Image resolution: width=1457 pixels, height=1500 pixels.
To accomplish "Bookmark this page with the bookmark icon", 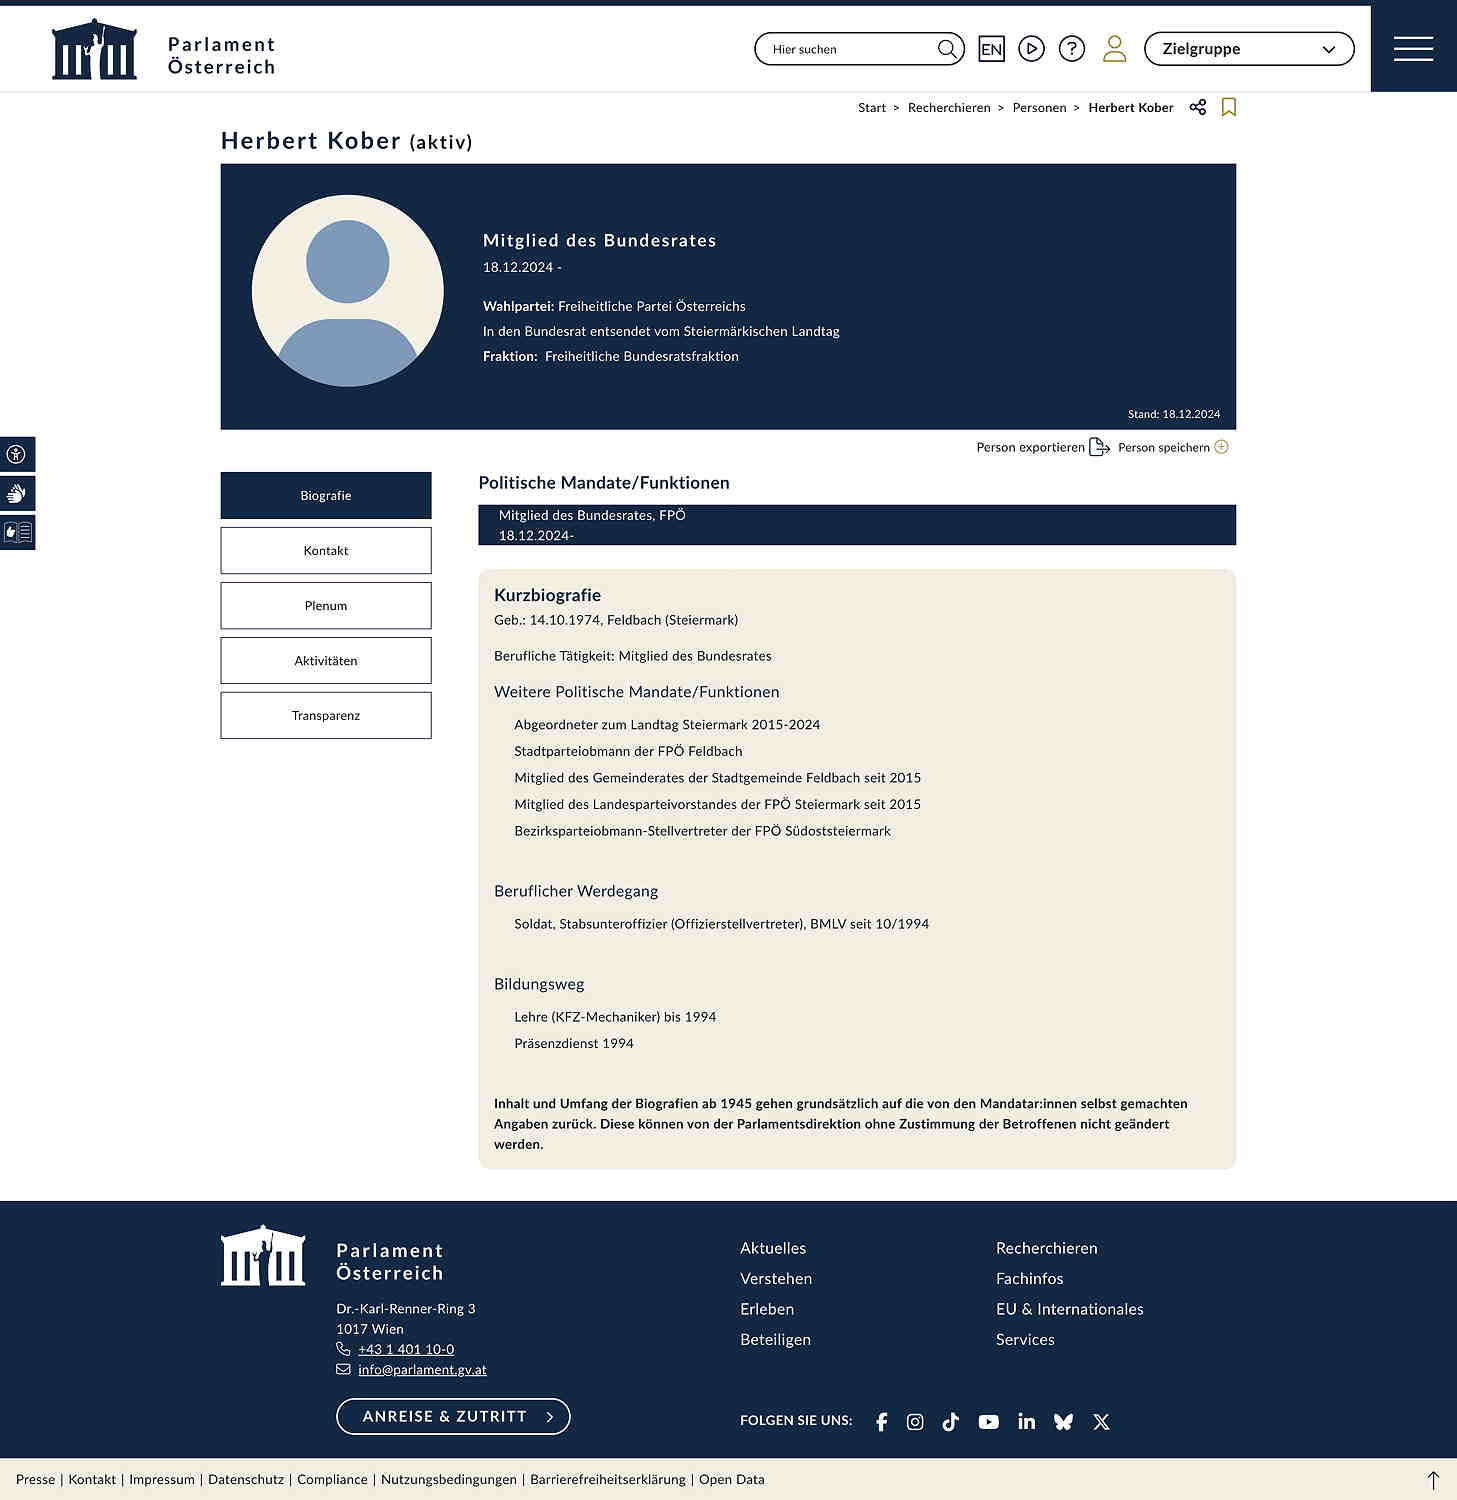I will click(1229, 107).
